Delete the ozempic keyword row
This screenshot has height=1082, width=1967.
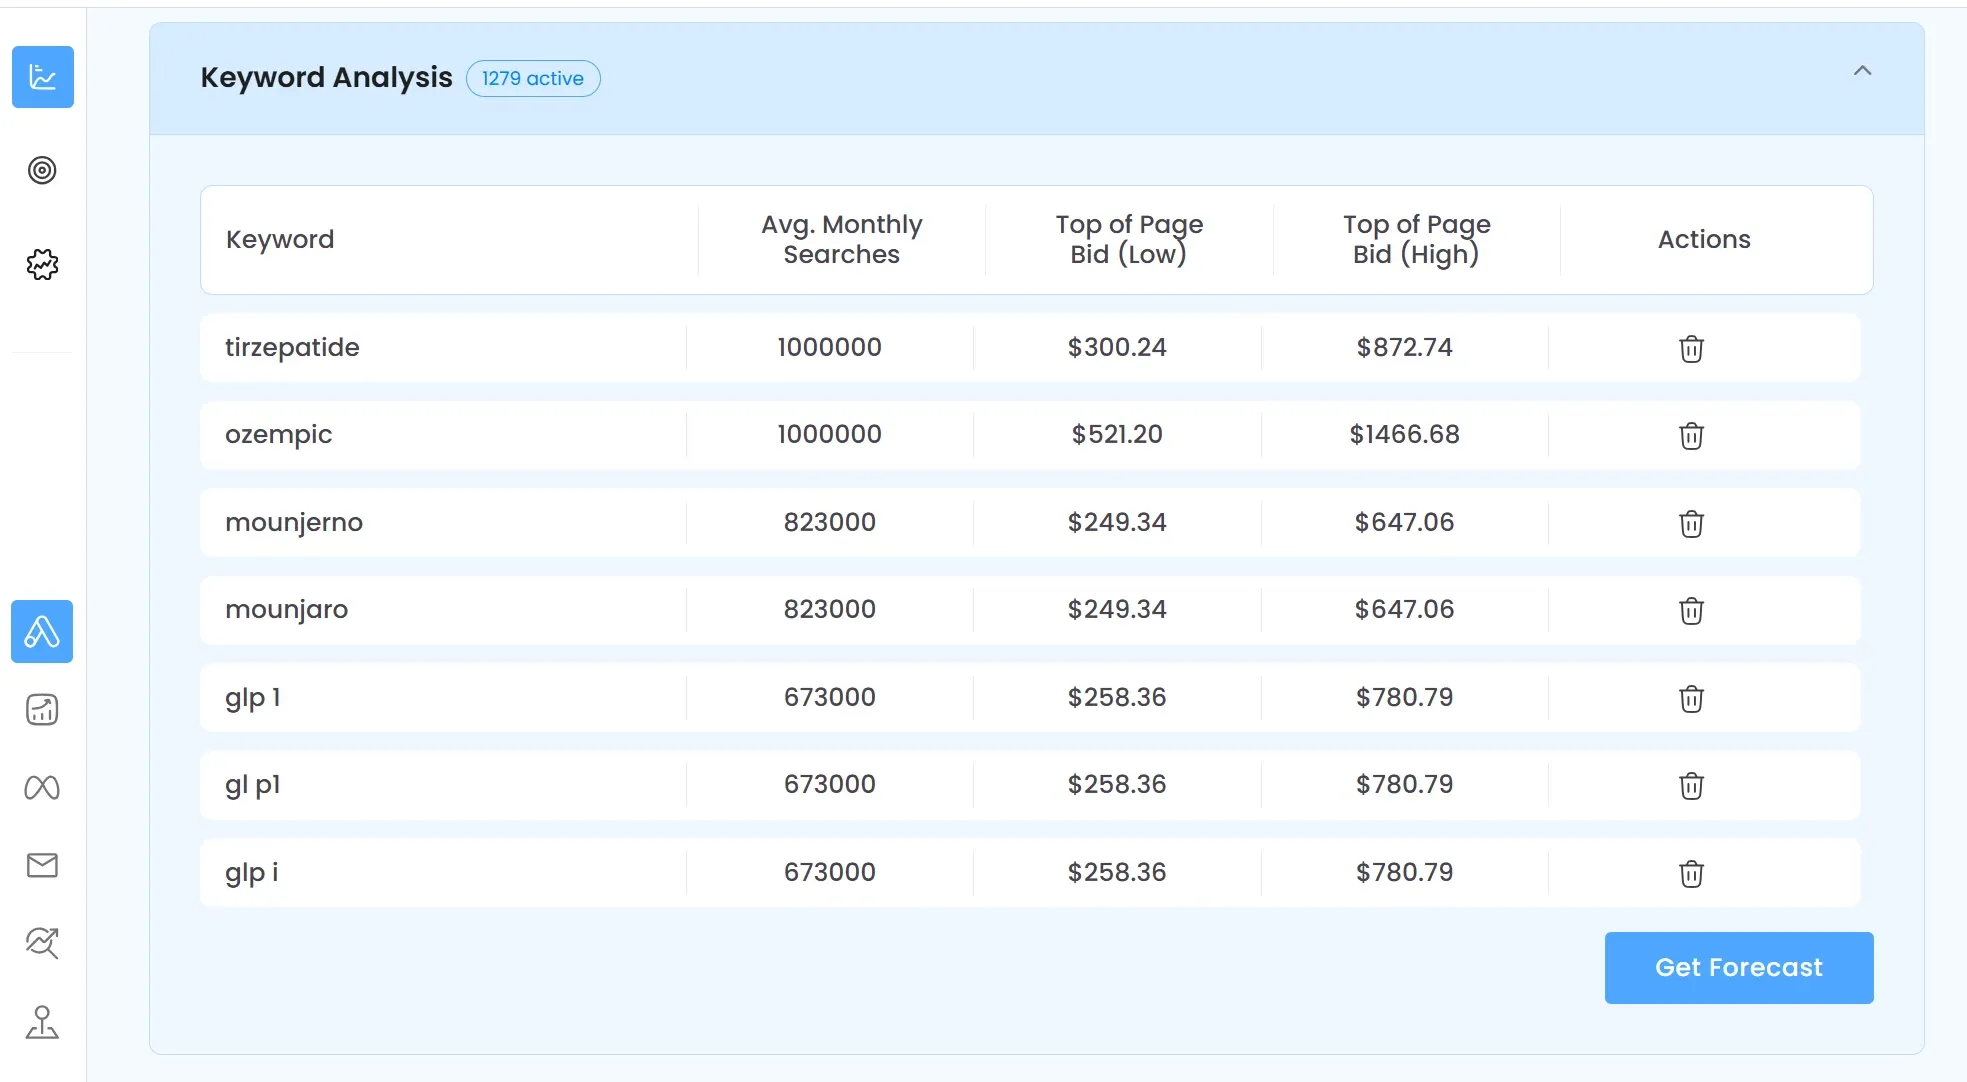[x=1690, y=436]
